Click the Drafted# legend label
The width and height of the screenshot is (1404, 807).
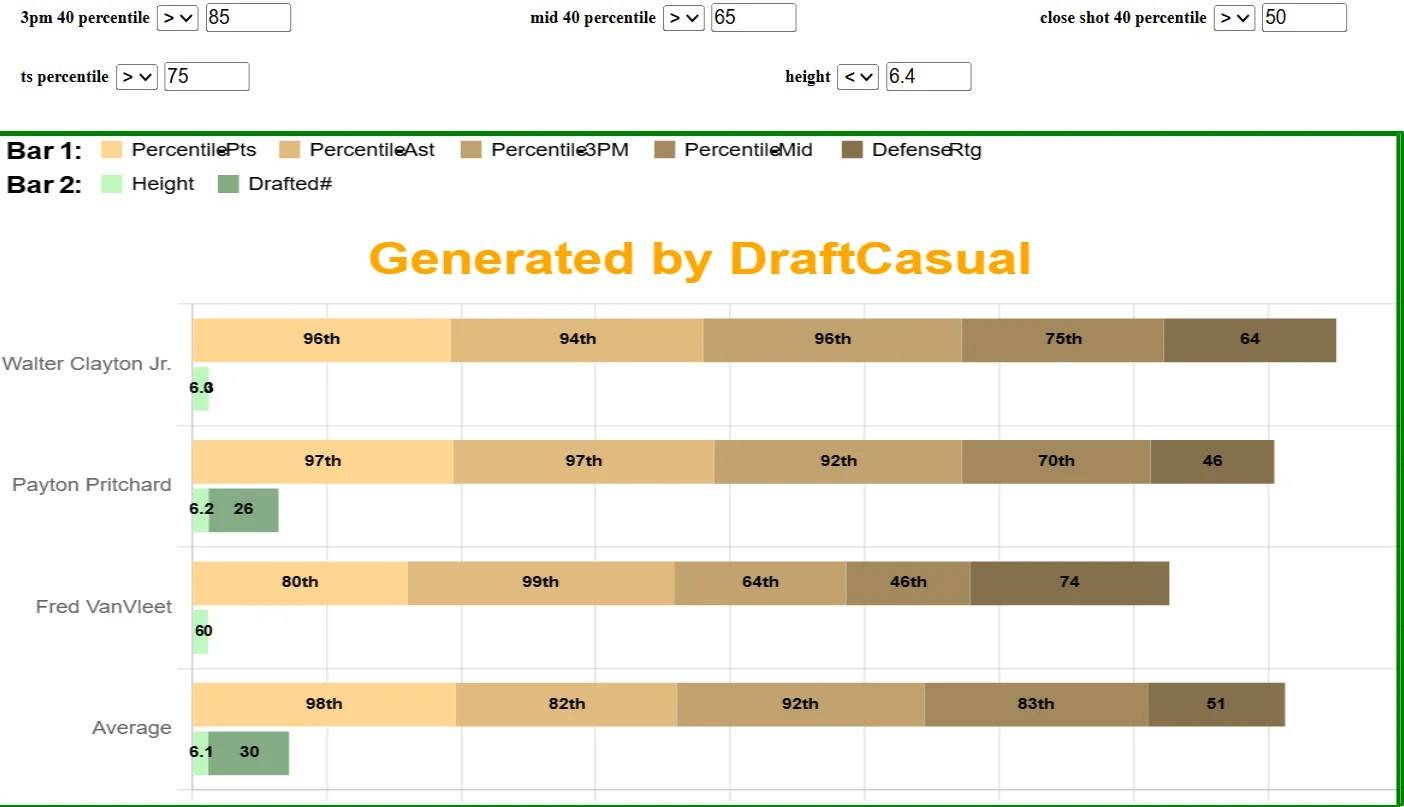pos(290,184)
